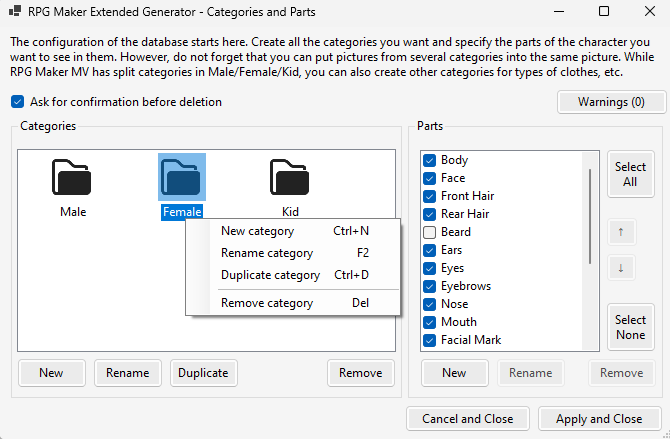The image size is (670, 439).
Task: Move part up with the up arrow
Action: point(621,232)
